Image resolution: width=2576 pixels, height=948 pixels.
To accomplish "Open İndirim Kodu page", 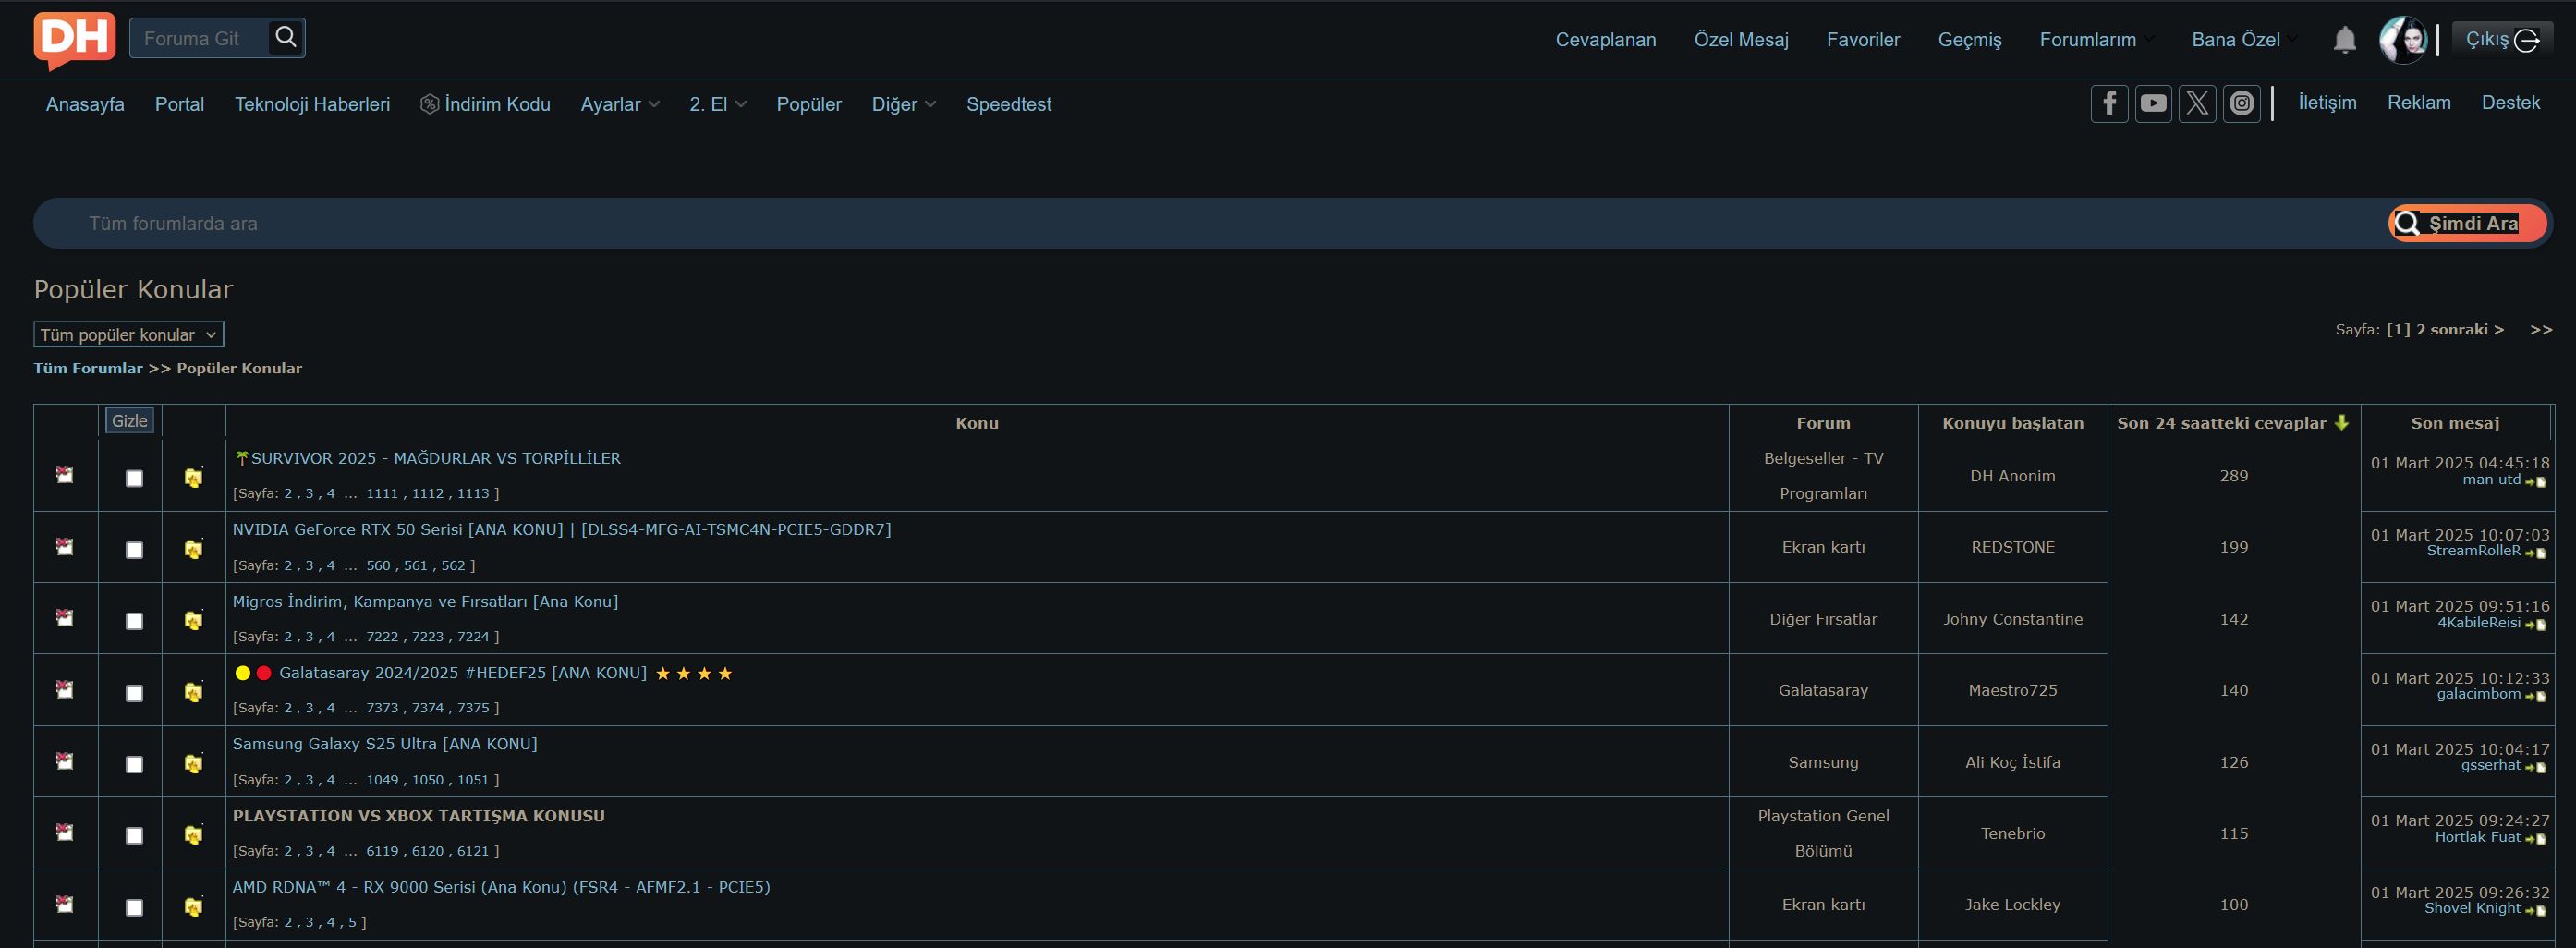I will 485,104.
